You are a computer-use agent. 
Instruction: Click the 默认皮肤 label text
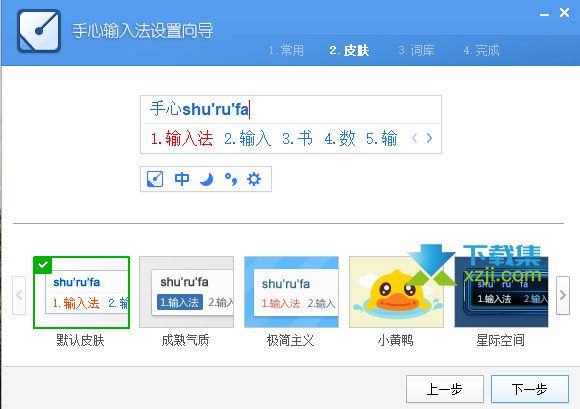pyautogui.click(x=80, y=340)
